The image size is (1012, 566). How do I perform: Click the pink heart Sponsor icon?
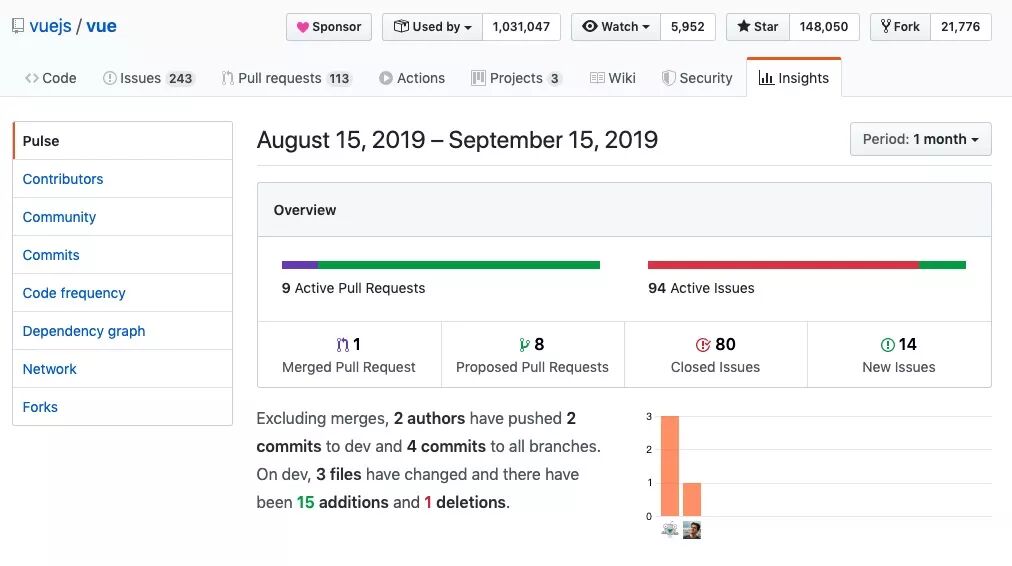[302, 27]
